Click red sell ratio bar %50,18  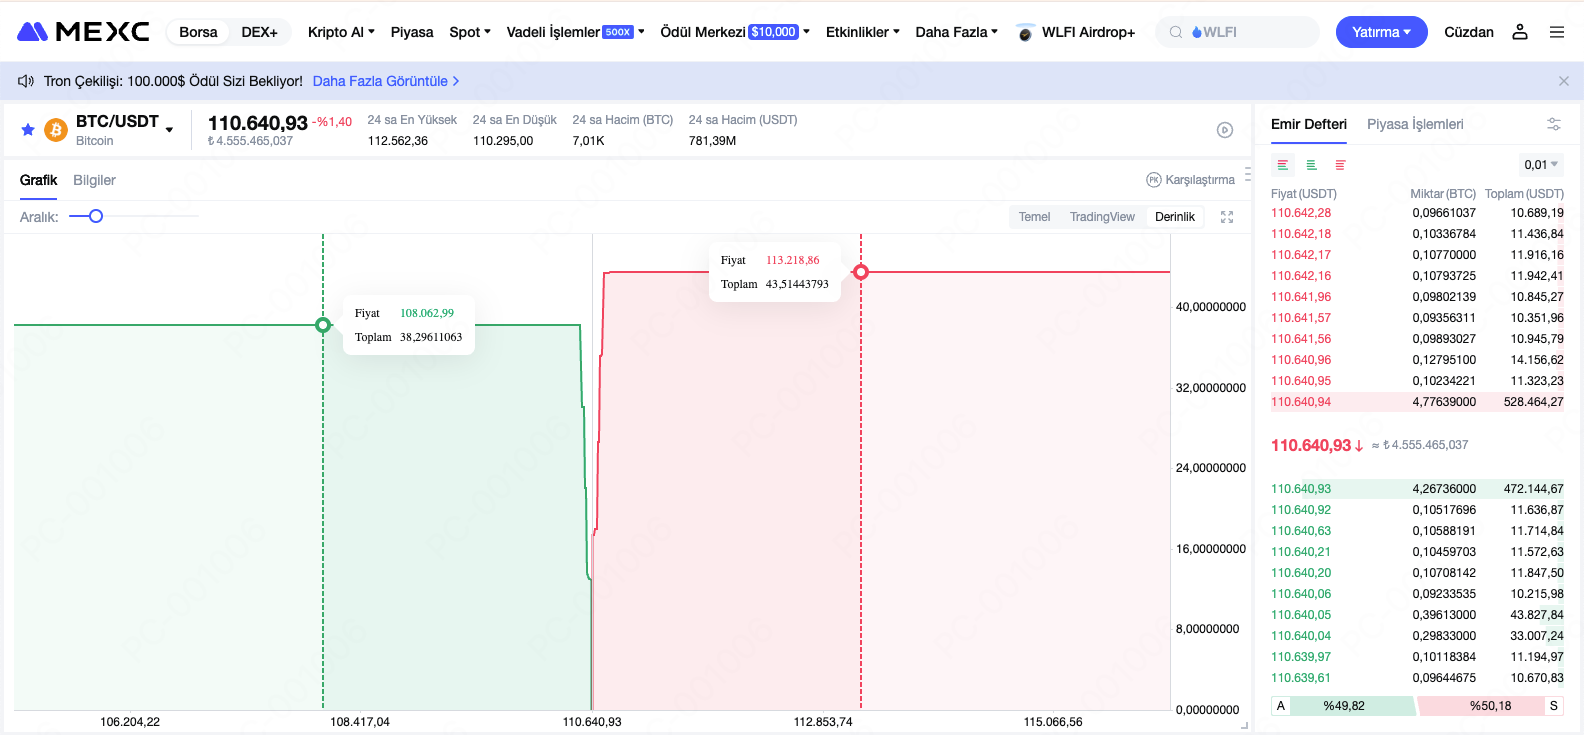(1483, 706)
